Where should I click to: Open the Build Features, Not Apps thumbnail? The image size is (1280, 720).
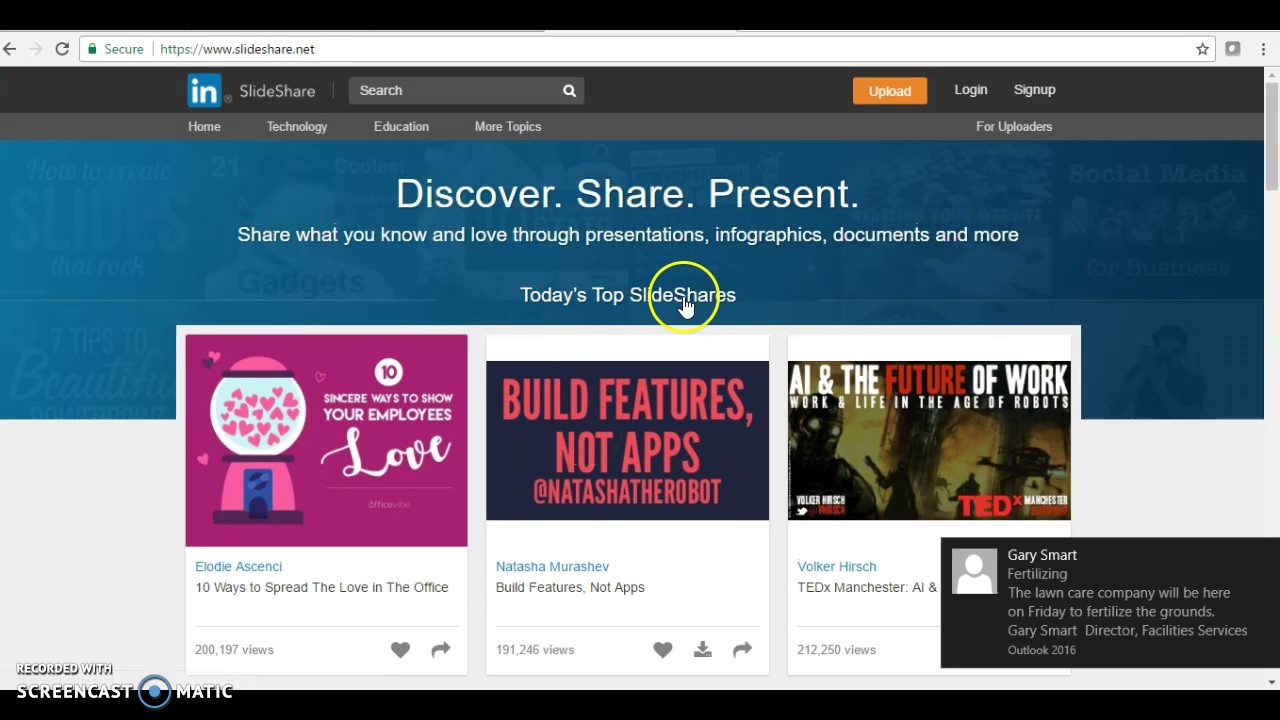coord(627,441)
